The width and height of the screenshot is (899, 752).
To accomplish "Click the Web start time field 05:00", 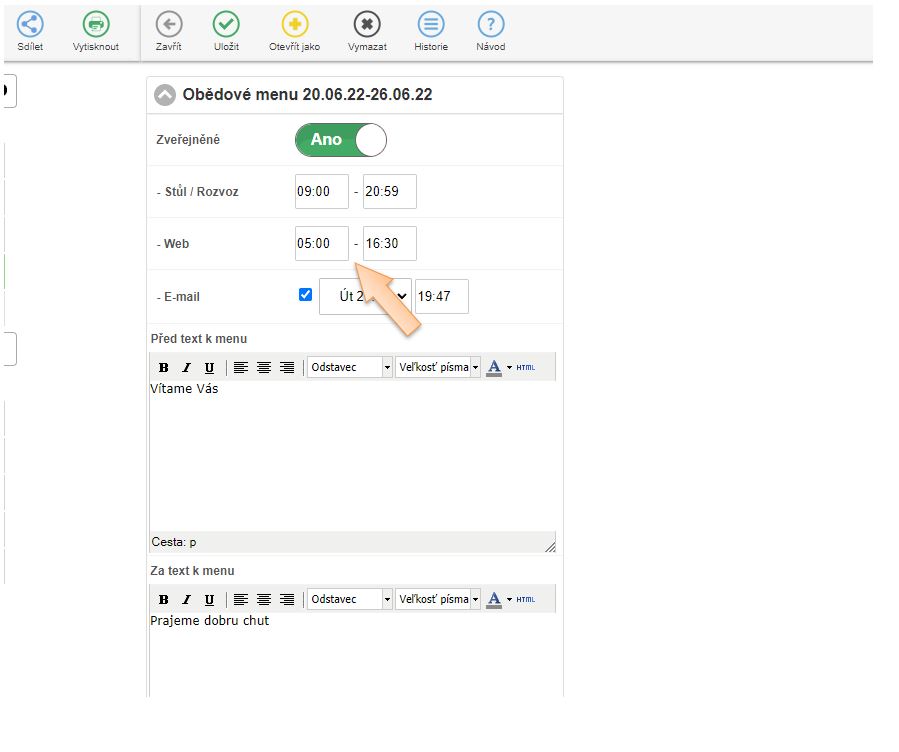I will click(321, 244).
